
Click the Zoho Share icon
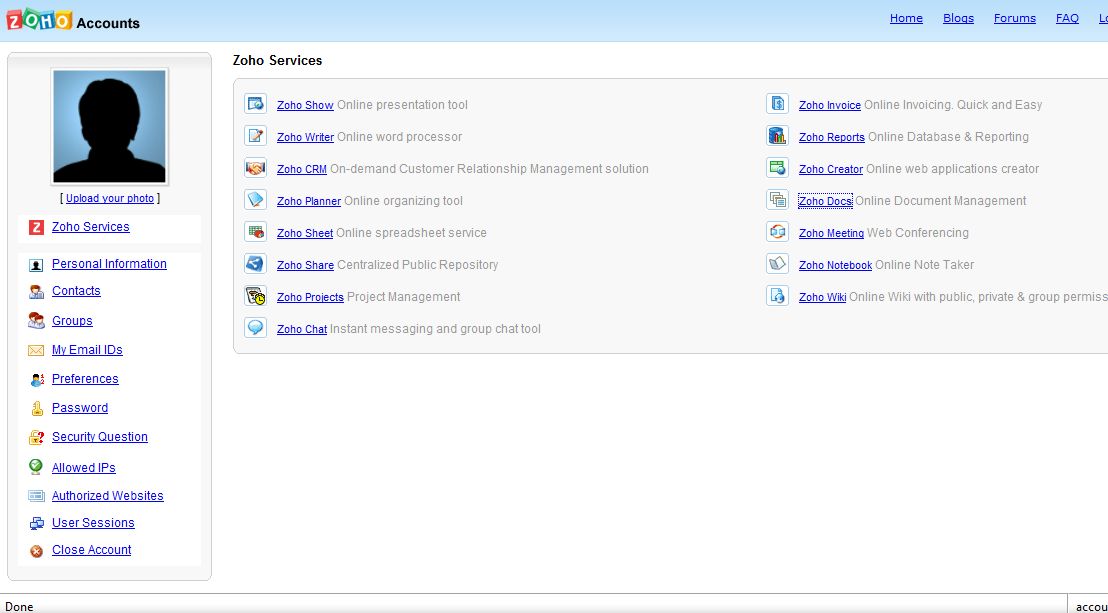tap(255, 263)
